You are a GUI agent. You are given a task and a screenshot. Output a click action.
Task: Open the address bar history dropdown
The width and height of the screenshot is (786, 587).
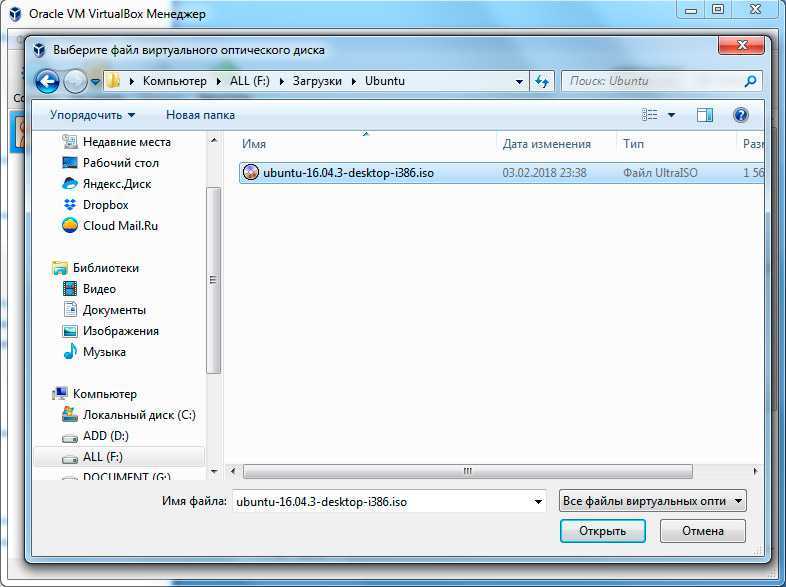coord(519,82)
